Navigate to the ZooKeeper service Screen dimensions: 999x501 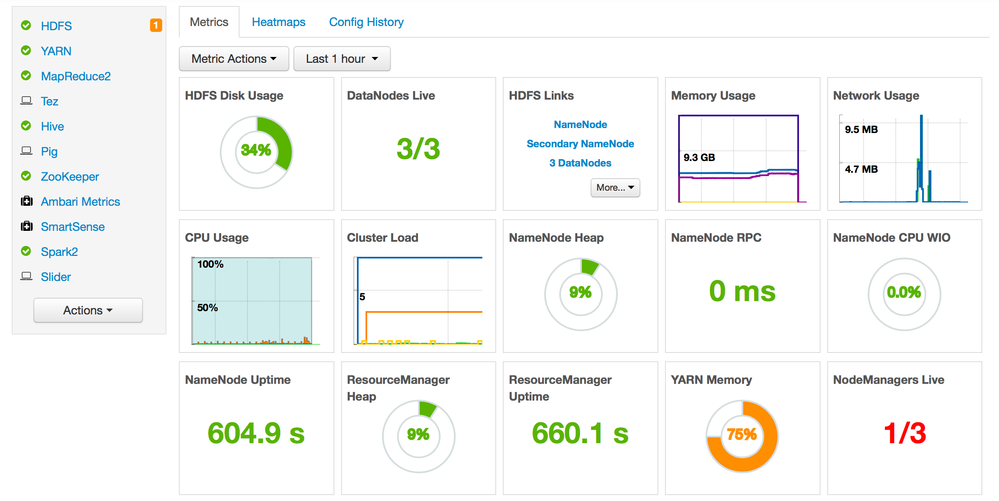70,177
